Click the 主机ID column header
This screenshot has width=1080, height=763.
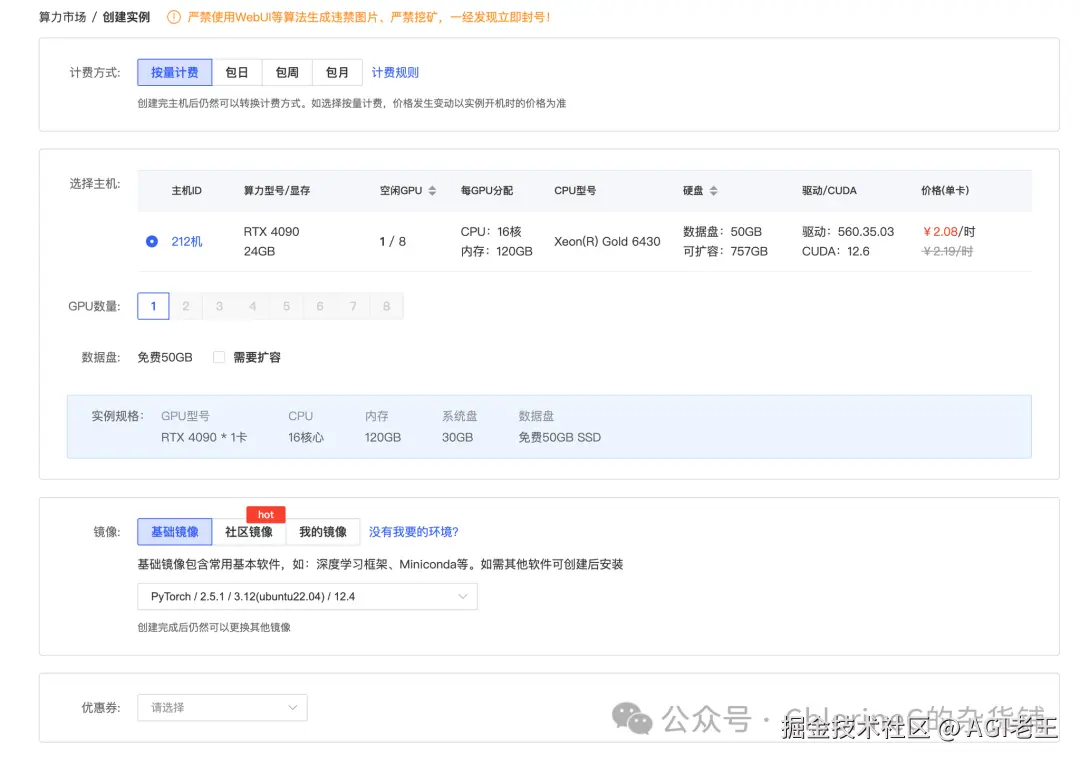point(187,191)
